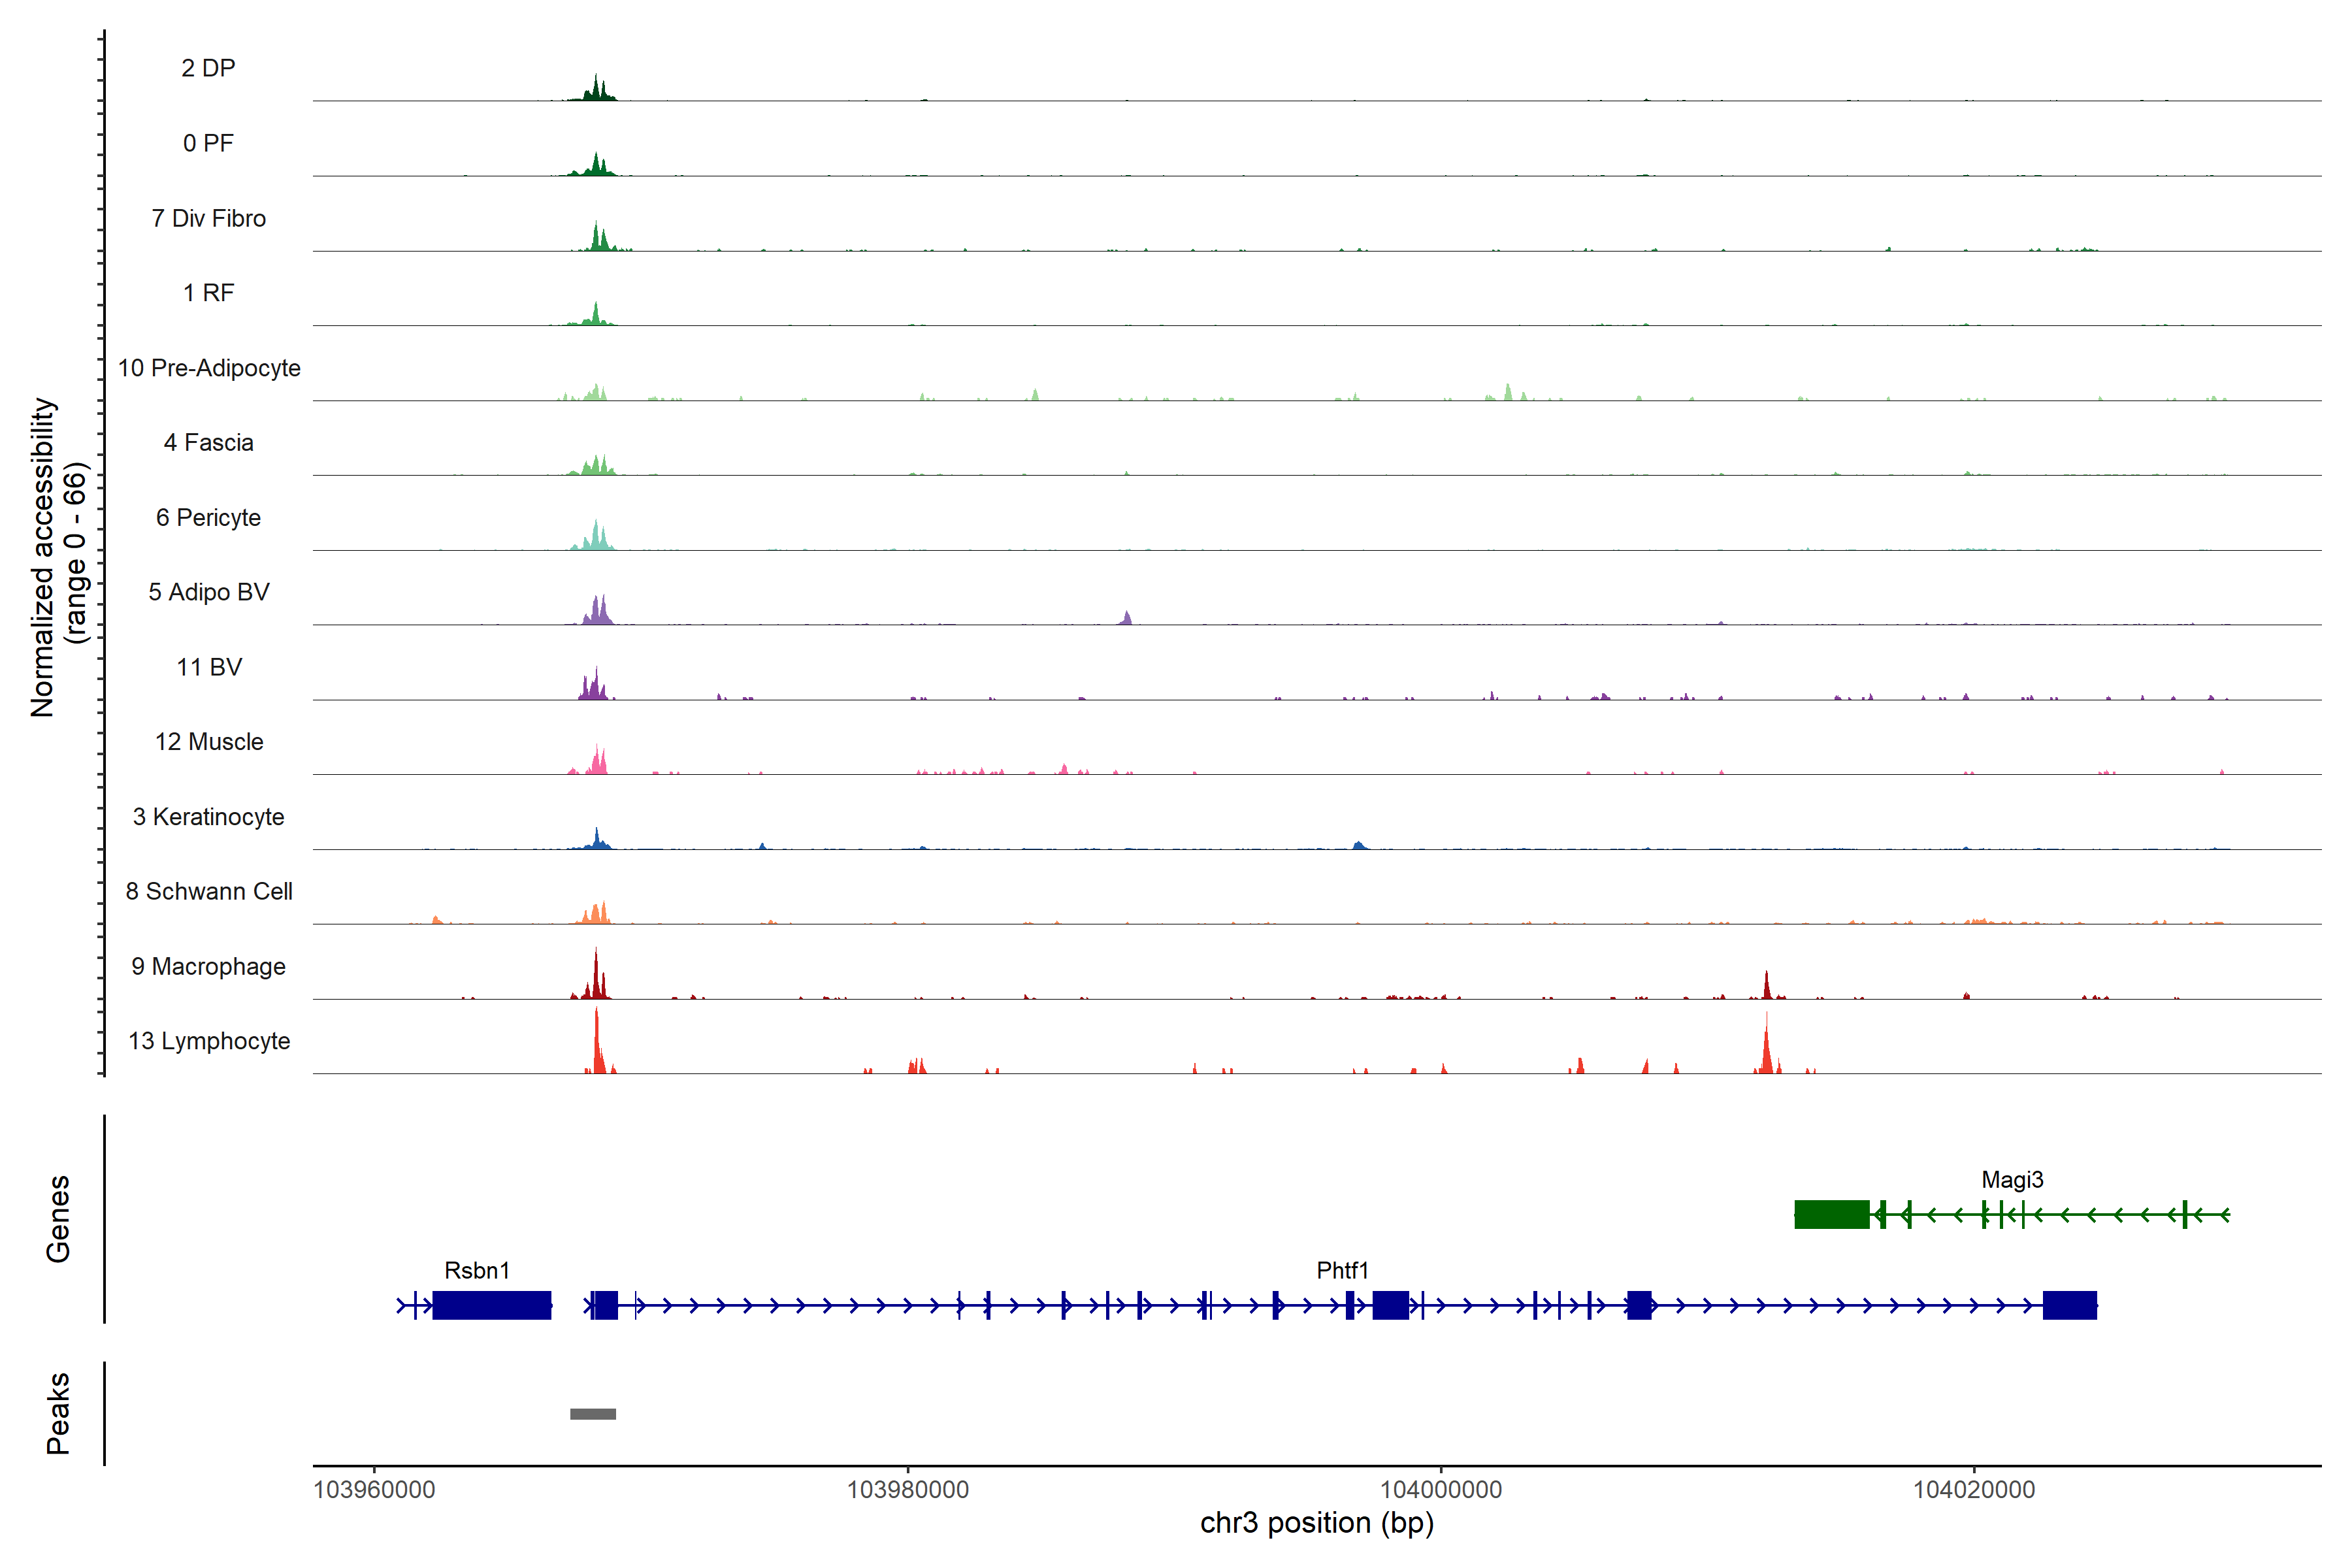Click the 104000000 axis tick label
The height and width of the screenshot is (1568, 2352).
pyautogui.click(x=1440, y=1489)
